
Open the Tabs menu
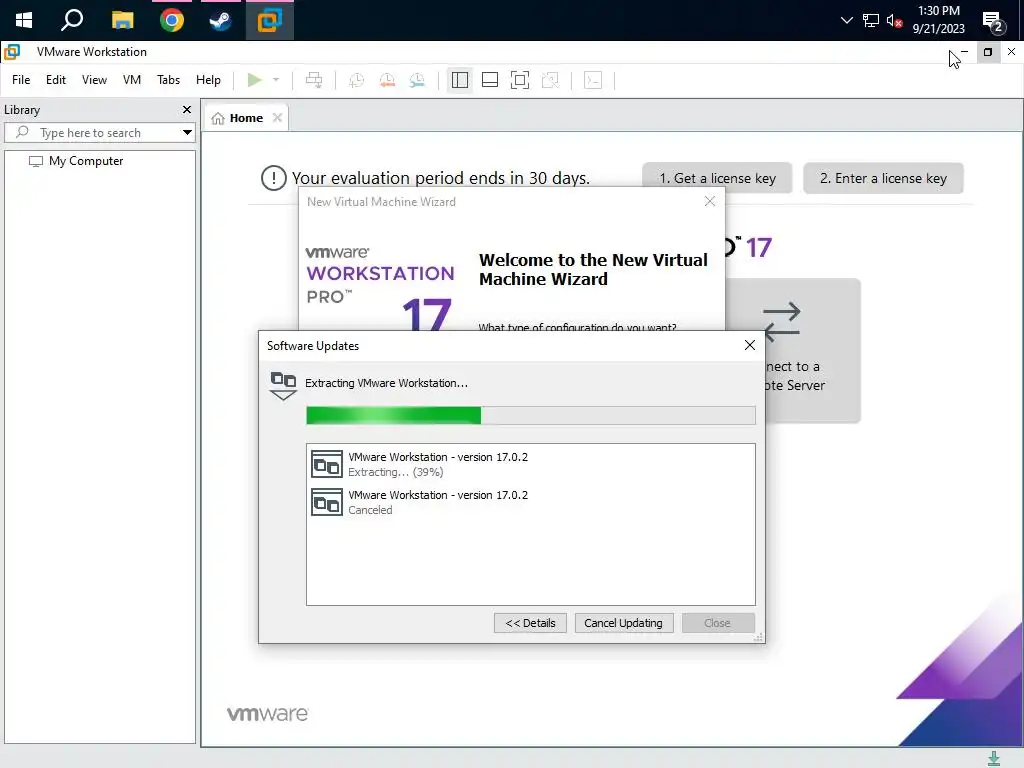[x=168, y=80]
